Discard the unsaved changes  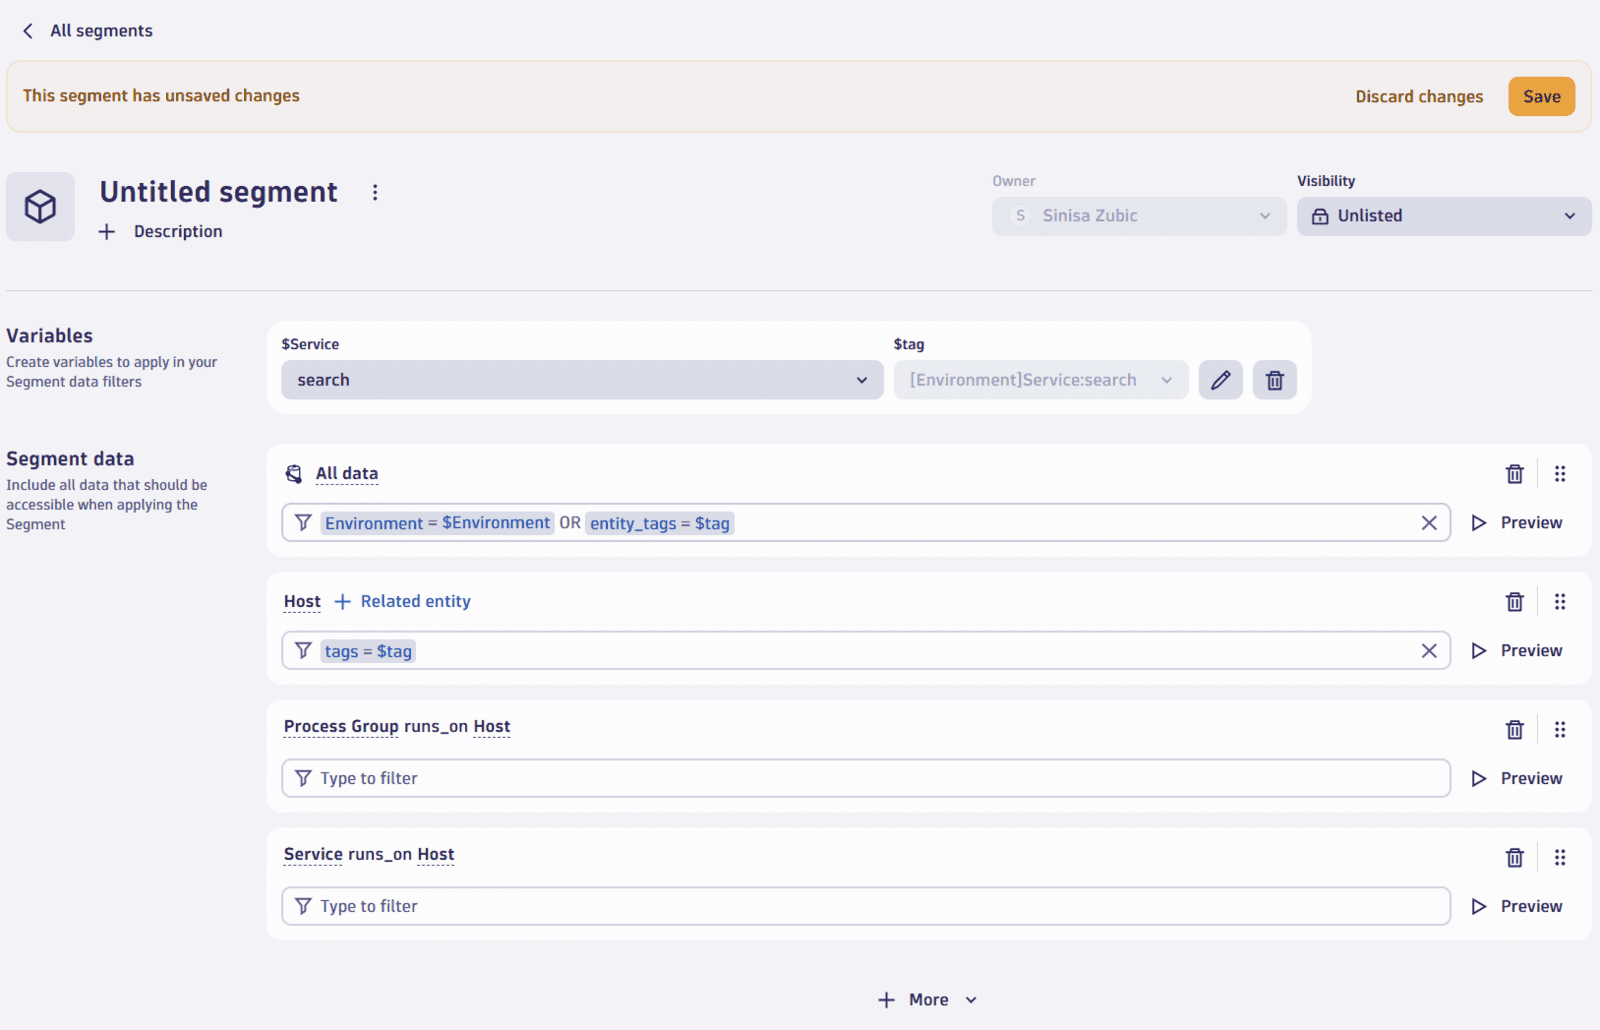(x=1419, y=96)
